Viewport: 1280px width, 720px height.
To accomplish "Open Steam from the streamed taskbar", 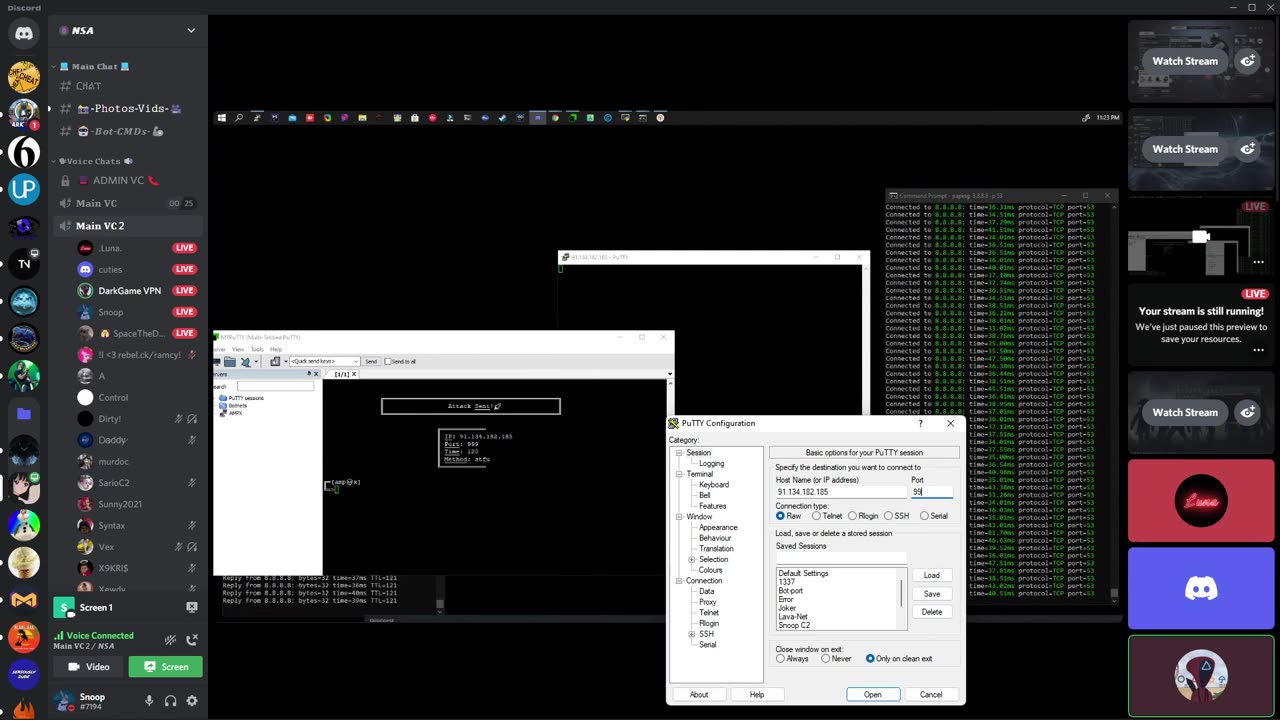I will coord(502,118).
